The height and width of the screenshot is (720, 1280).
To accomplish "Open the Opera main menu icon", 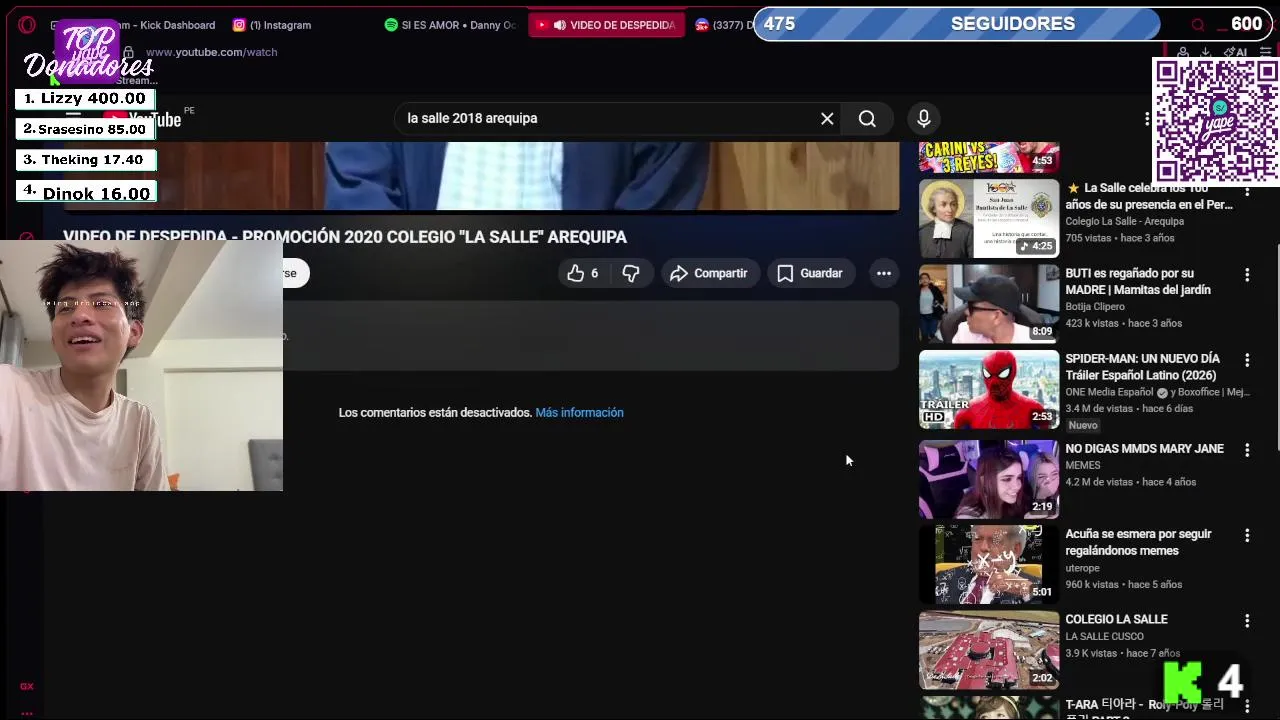I will pos(27,25).
